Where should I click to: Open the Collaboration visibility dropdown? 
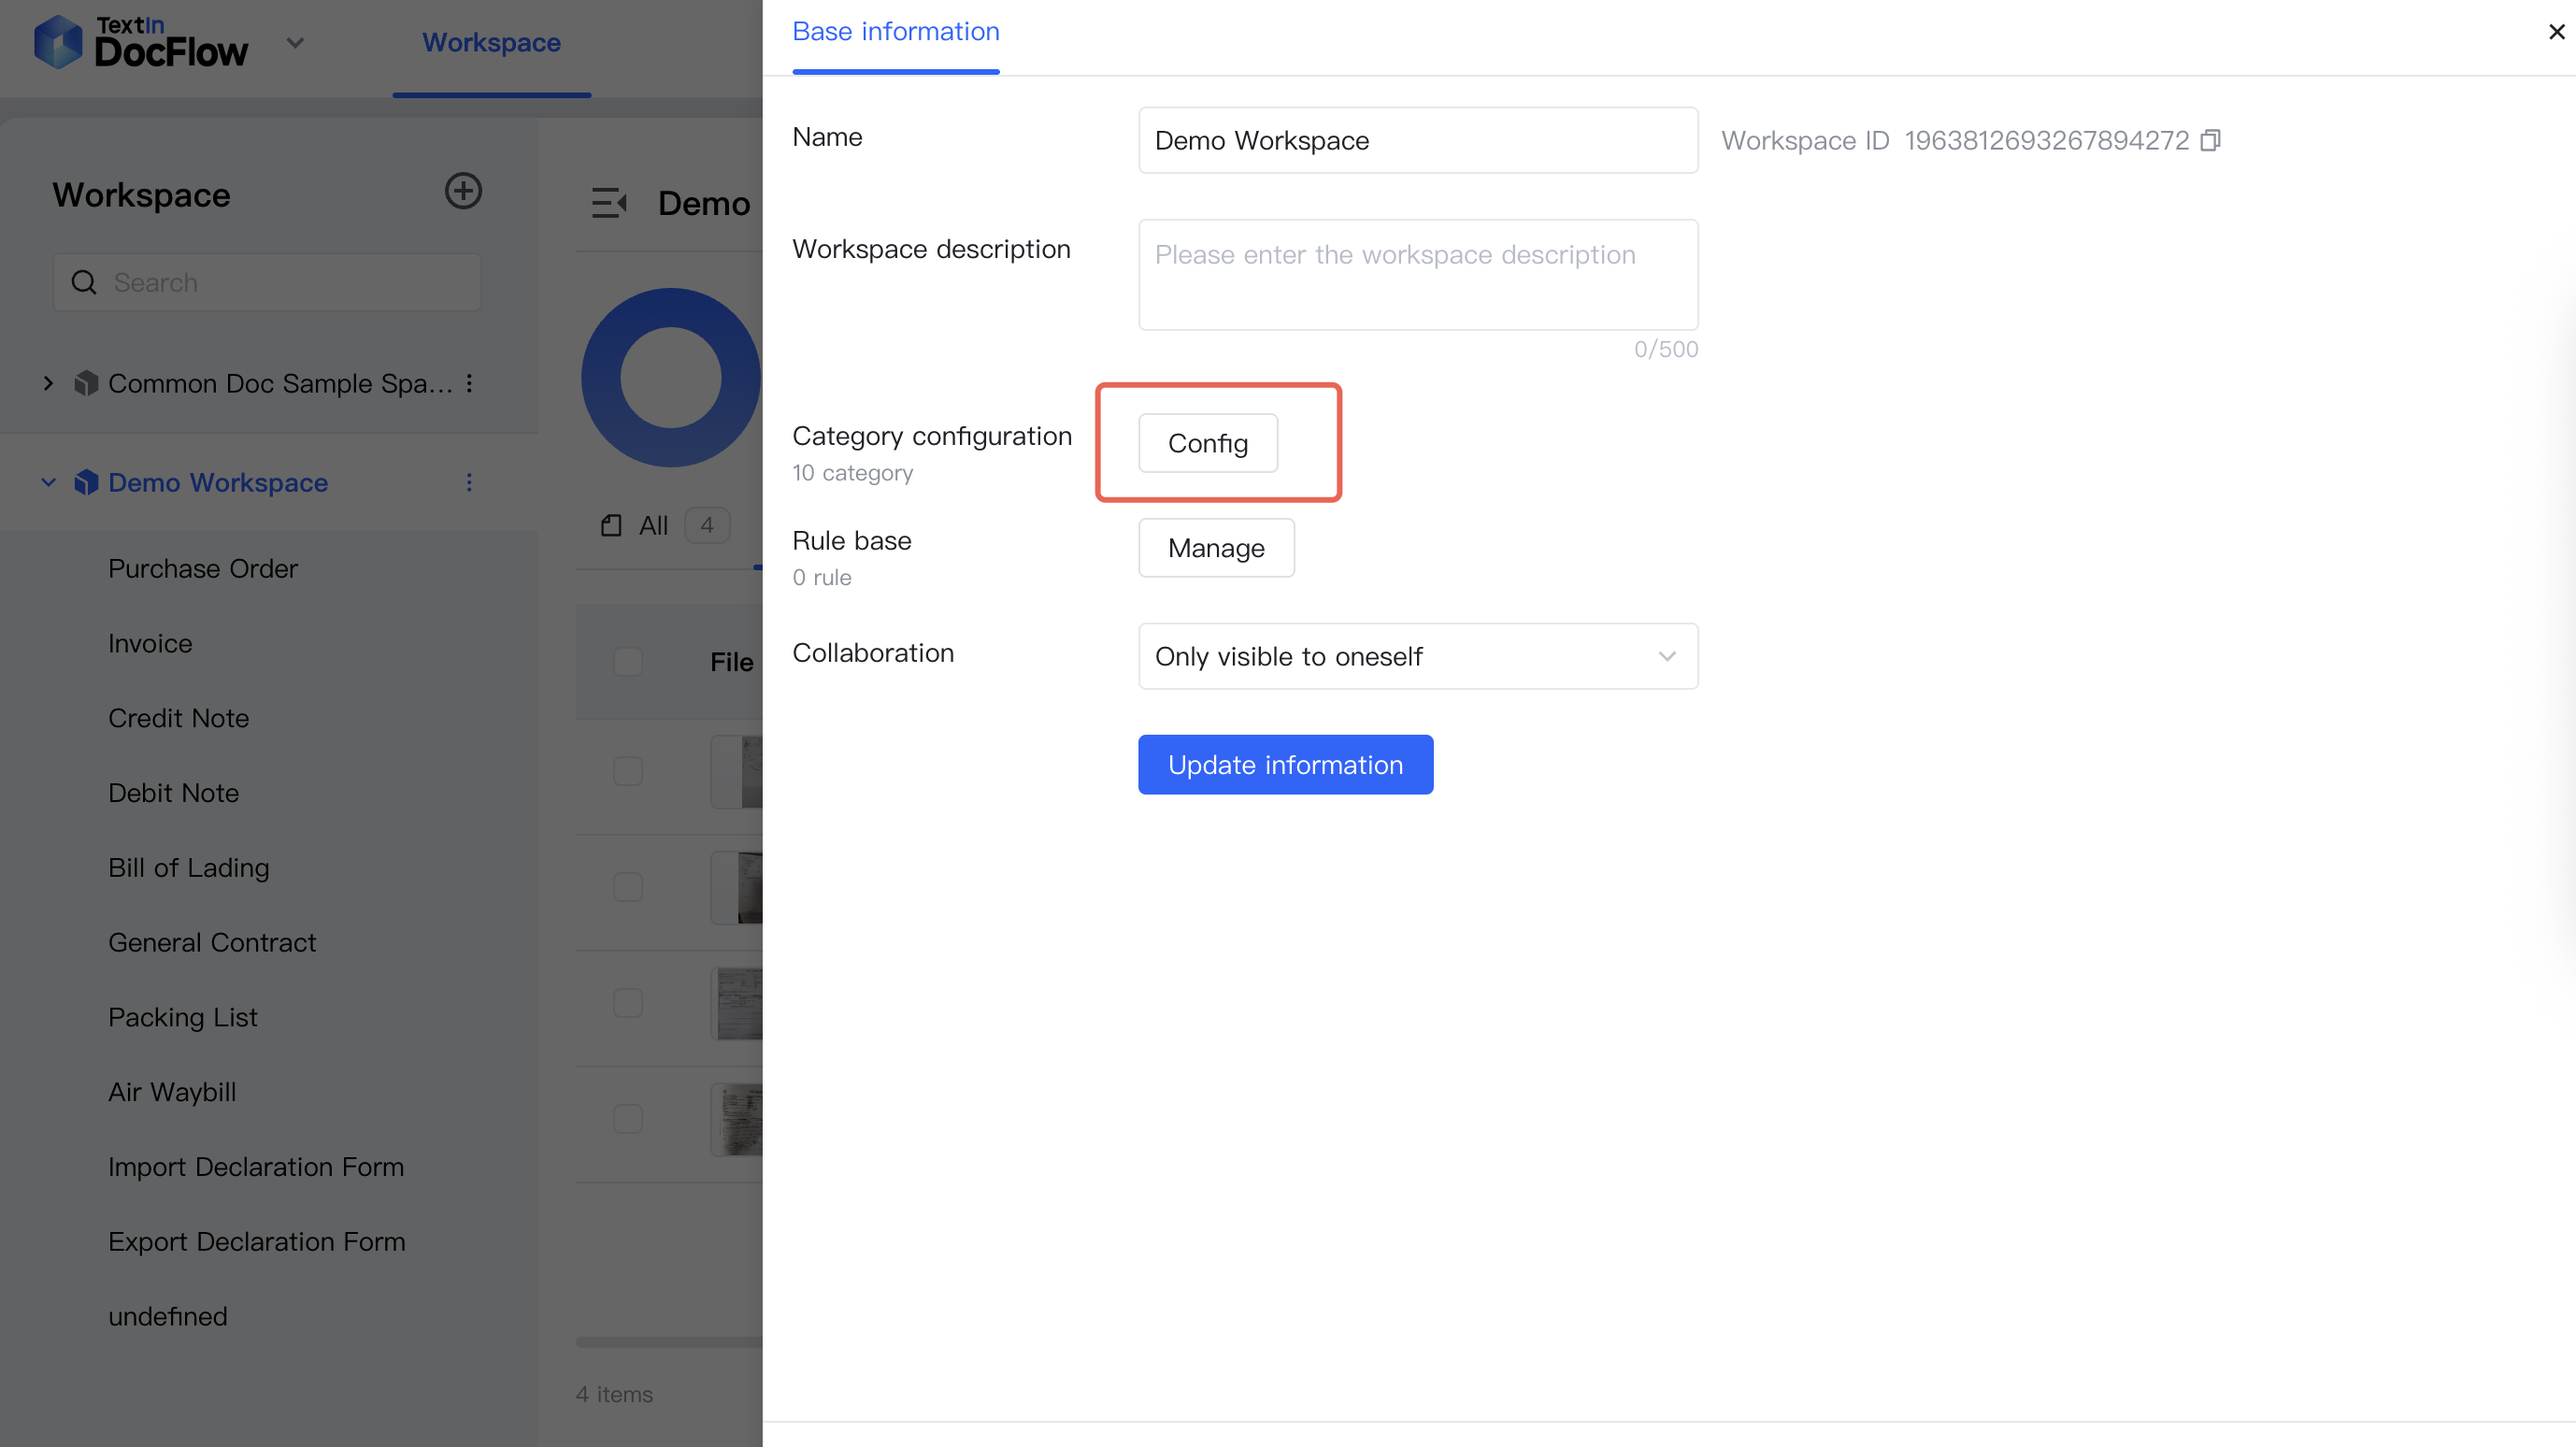(x=1417, y=656)
